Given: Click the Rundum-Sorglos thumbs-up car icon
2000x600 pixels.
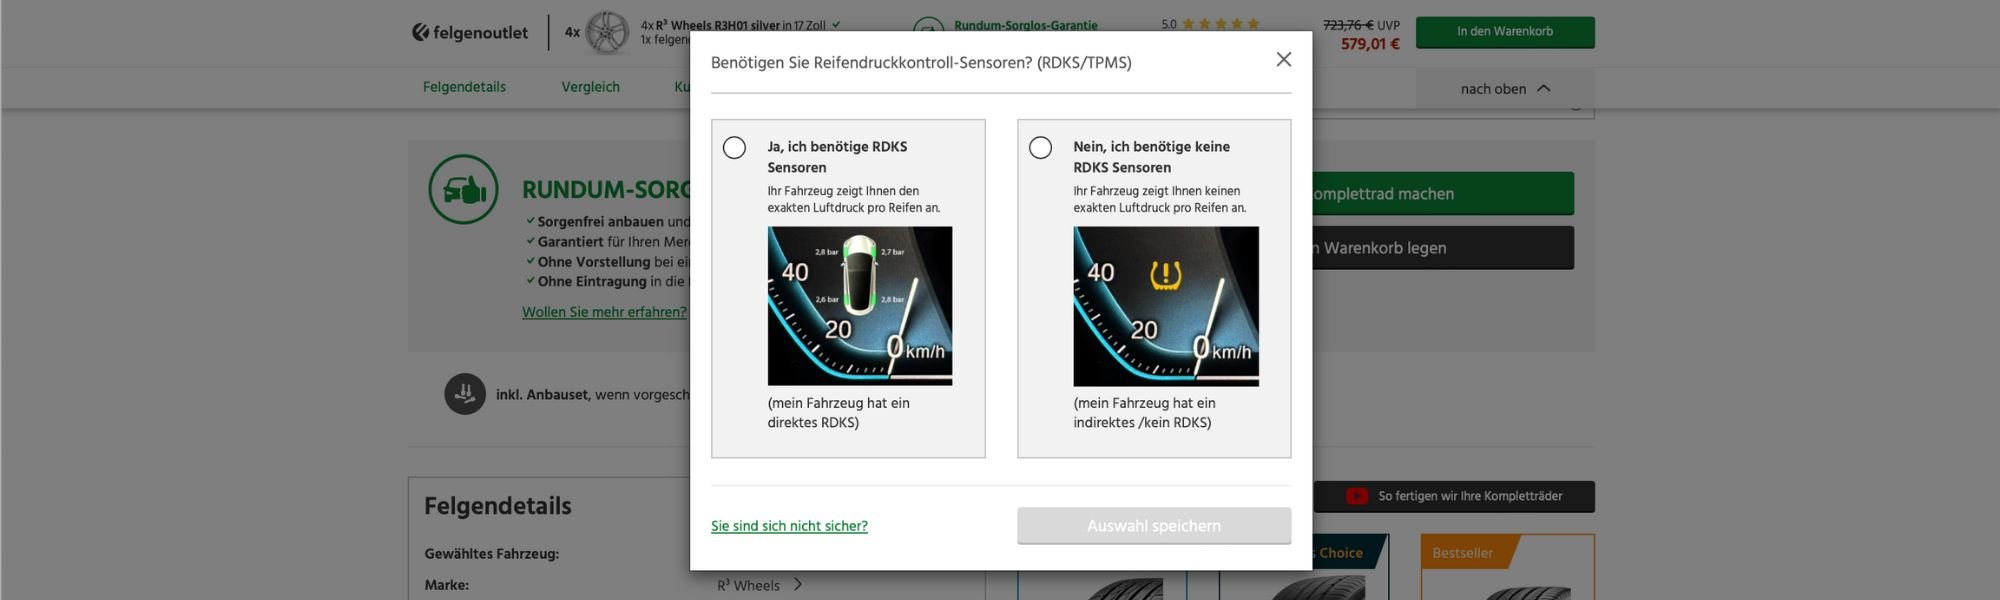Looking at the screenshot, I should pyautogui.click(x=463, y=189).
